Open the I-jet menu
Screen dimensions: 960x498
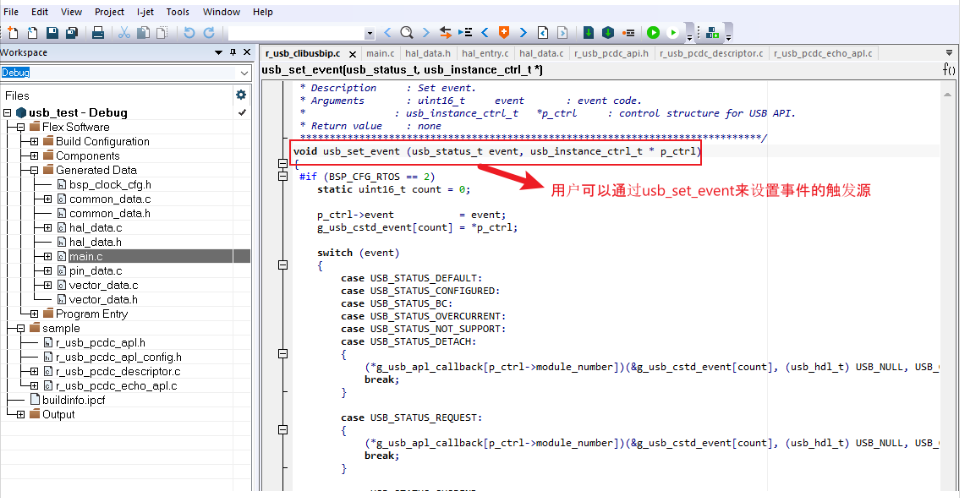tap(146, 12)
